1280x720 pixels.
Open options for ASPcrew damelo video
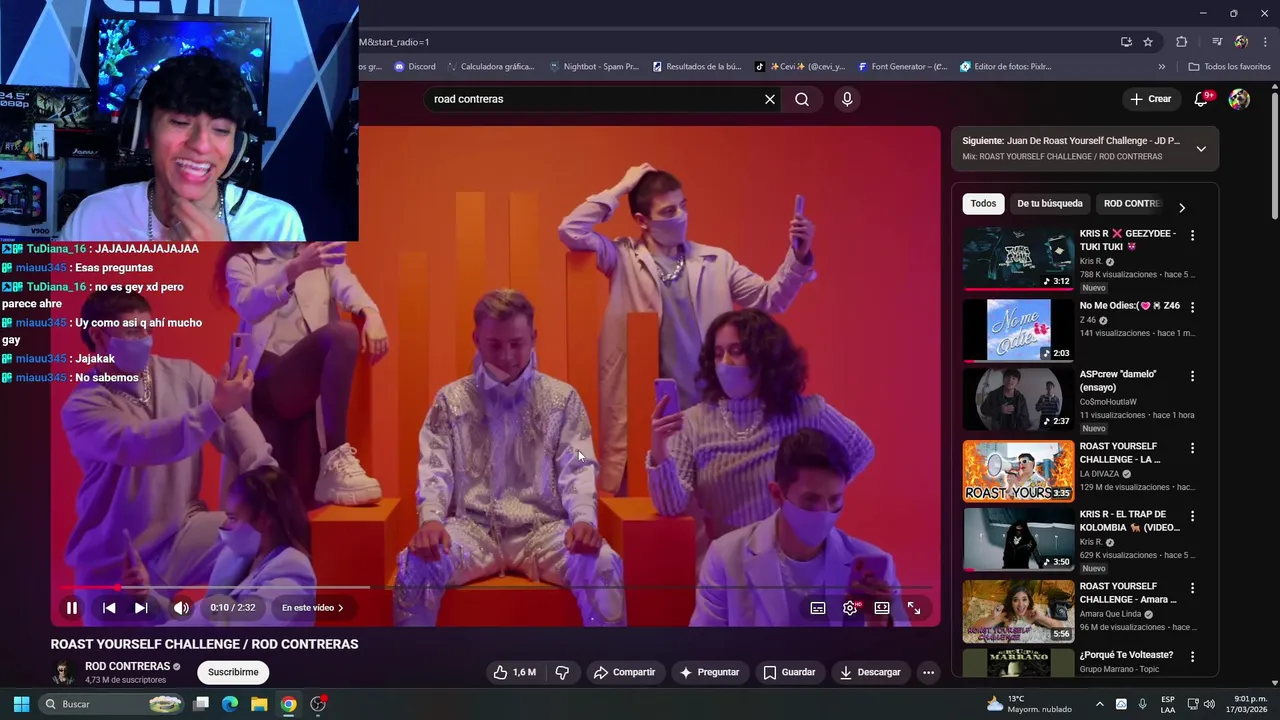(1192, 376)
